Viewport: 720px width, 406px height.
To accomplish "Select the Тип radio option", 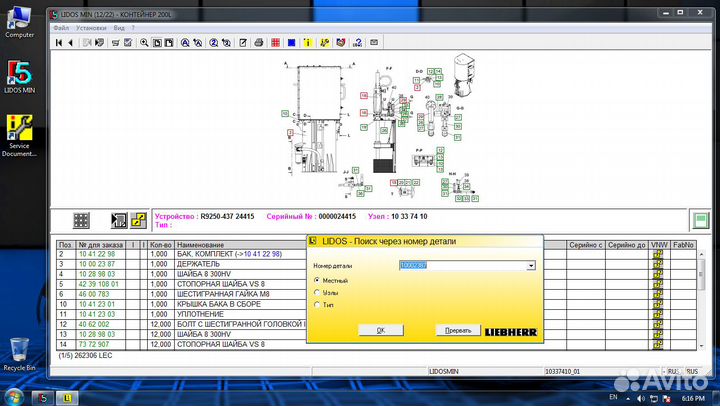I will click(x=318, y=304).
